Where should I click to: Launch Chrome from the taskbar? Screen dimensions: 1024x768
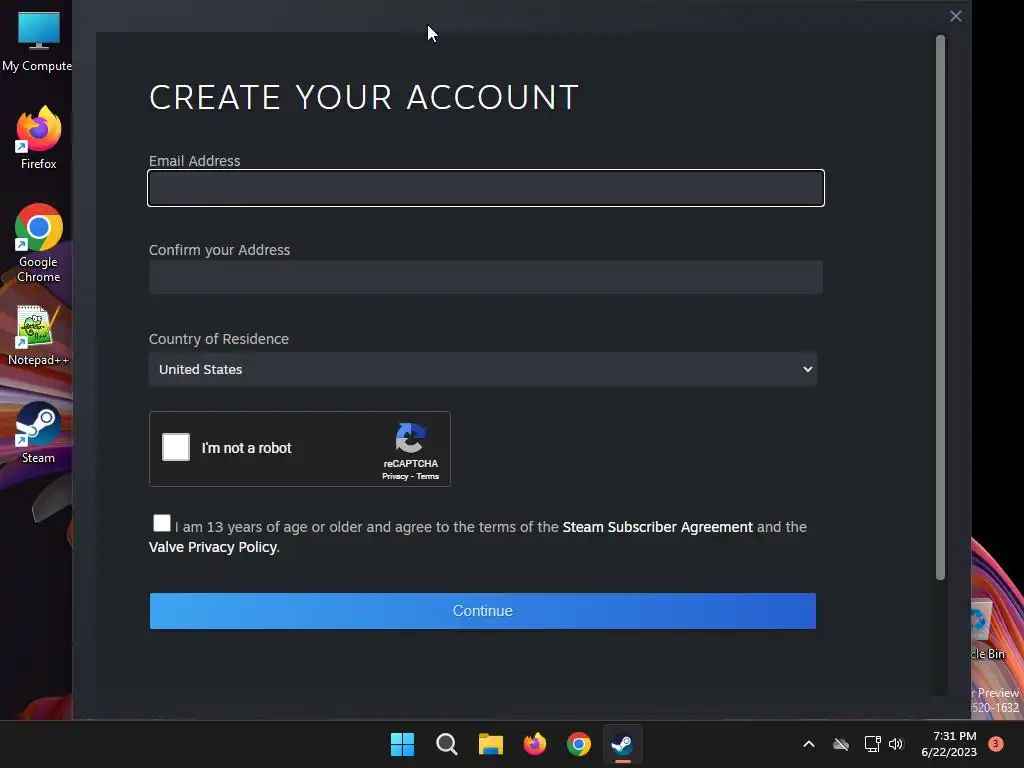pos(579,744)
